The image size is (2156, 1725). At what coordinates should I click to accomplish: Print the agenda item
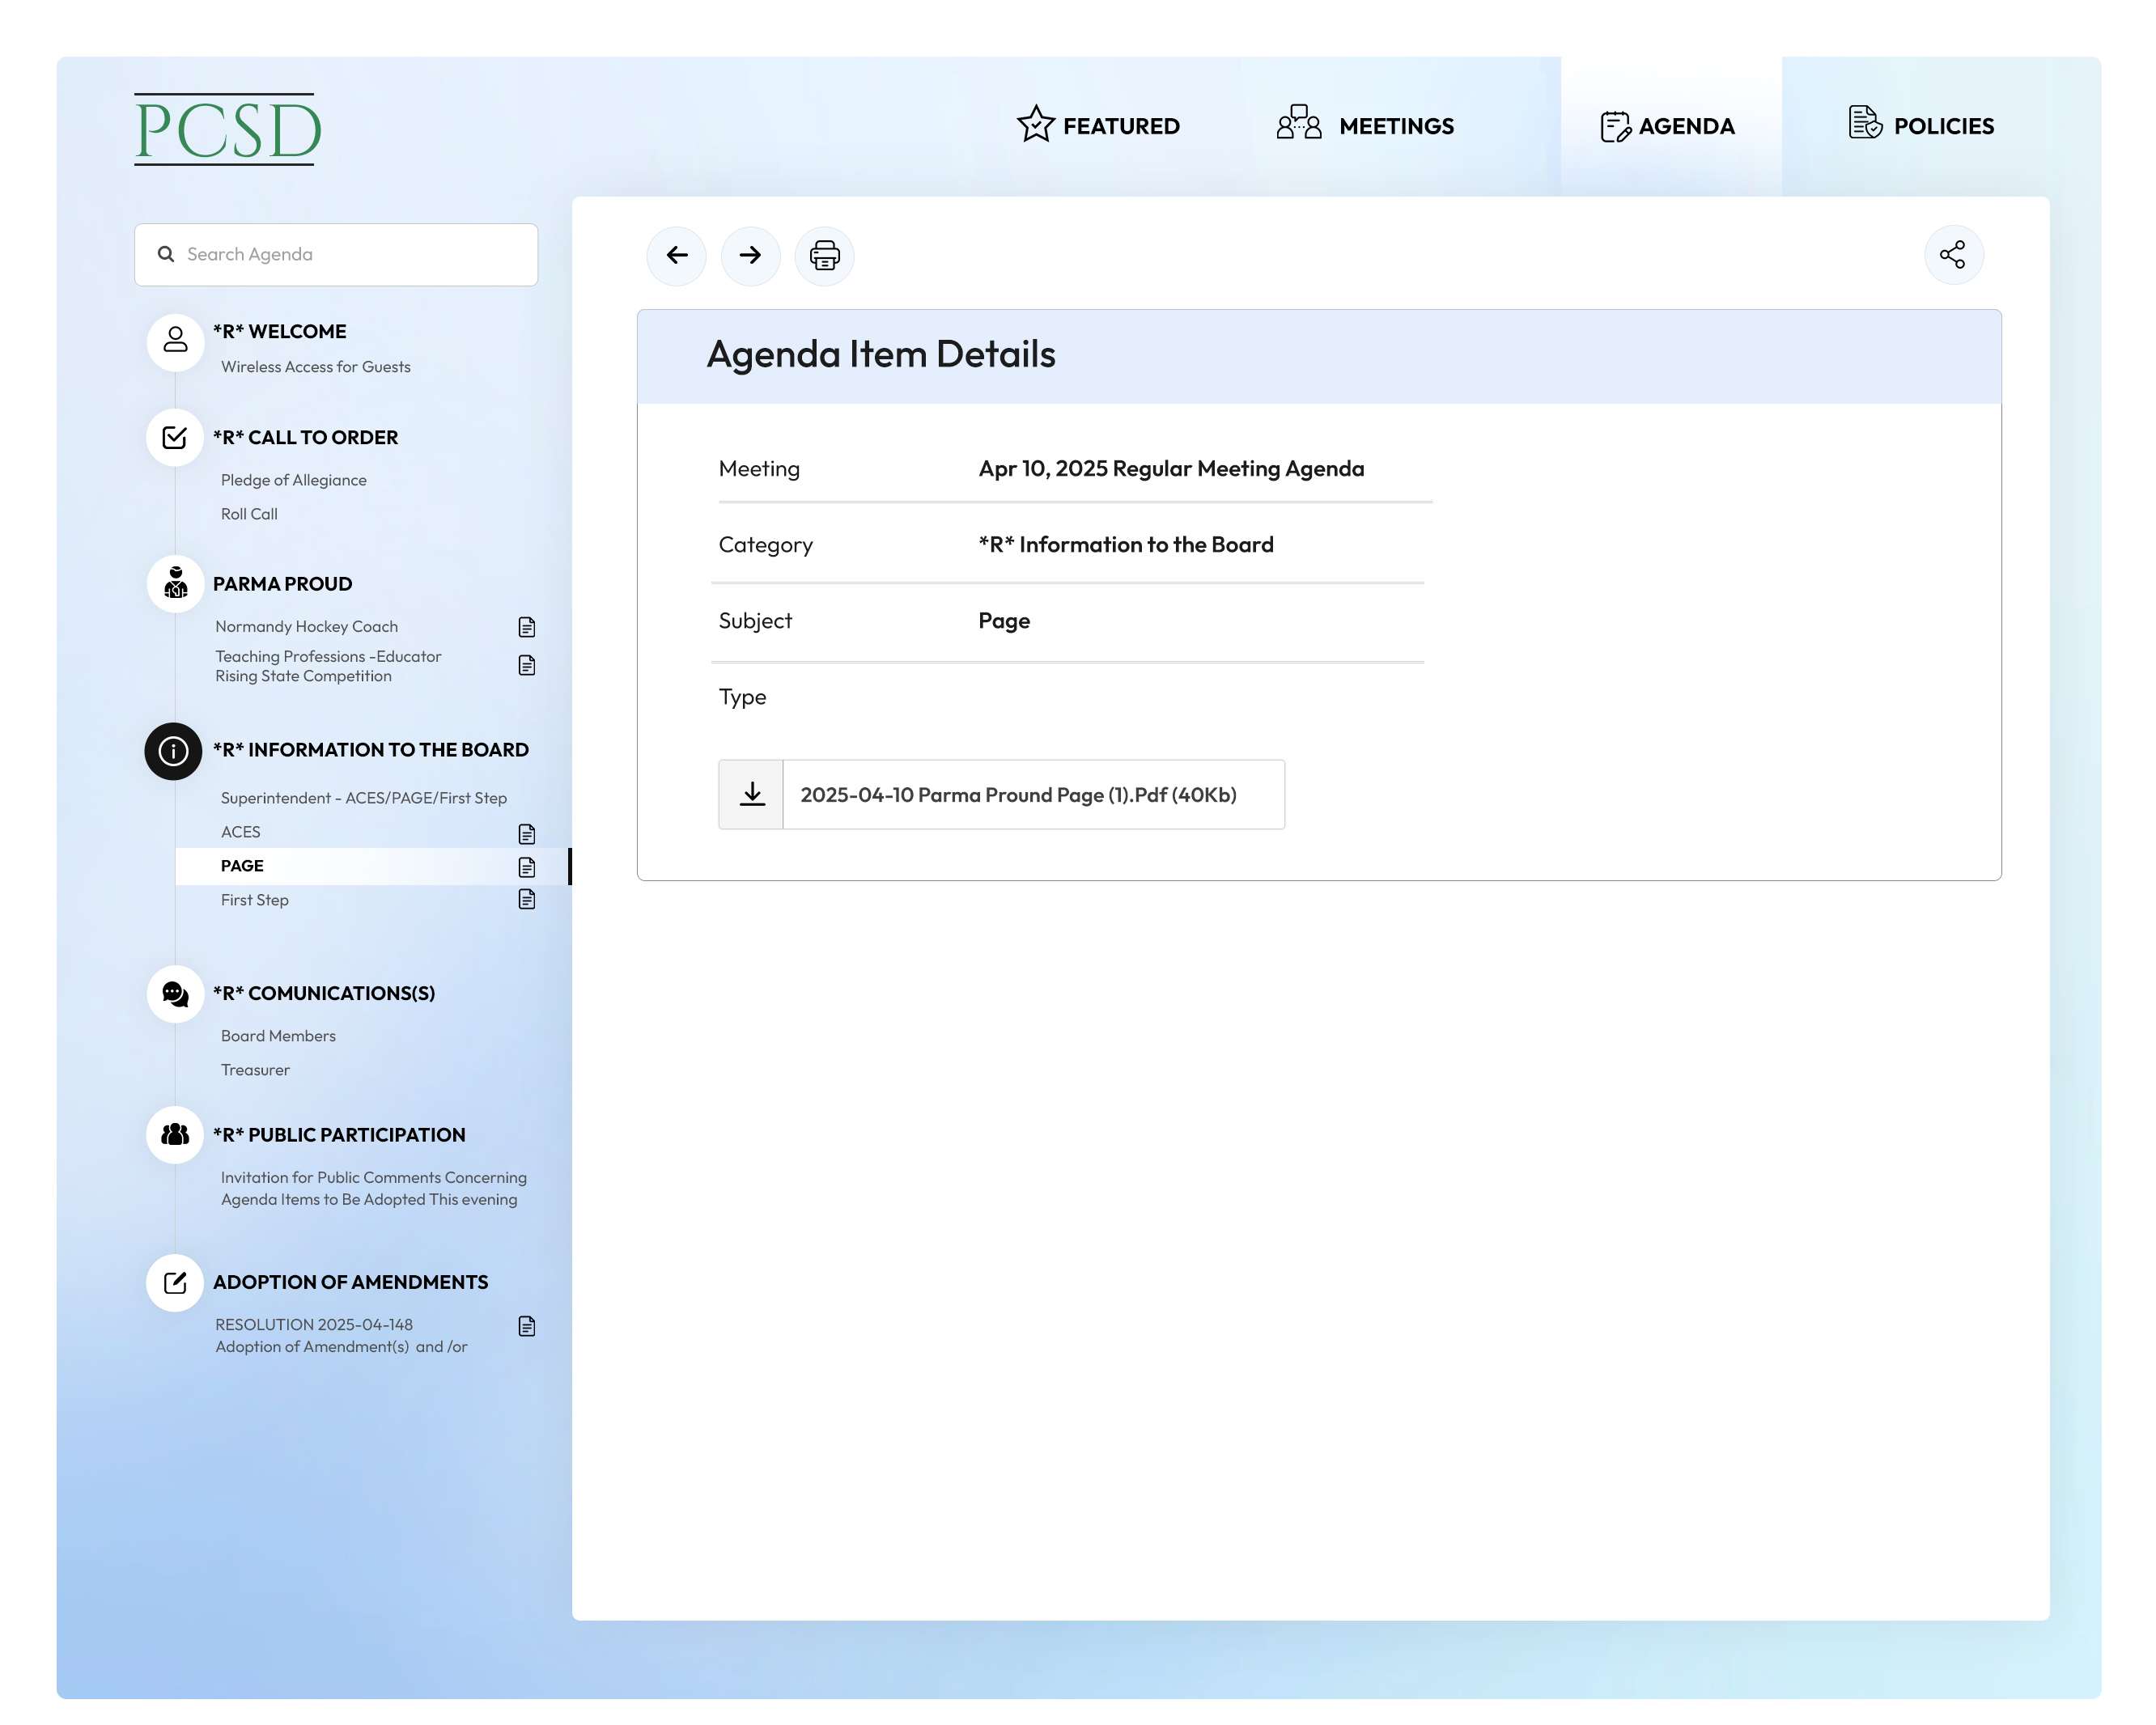click(x=824, y=255)
